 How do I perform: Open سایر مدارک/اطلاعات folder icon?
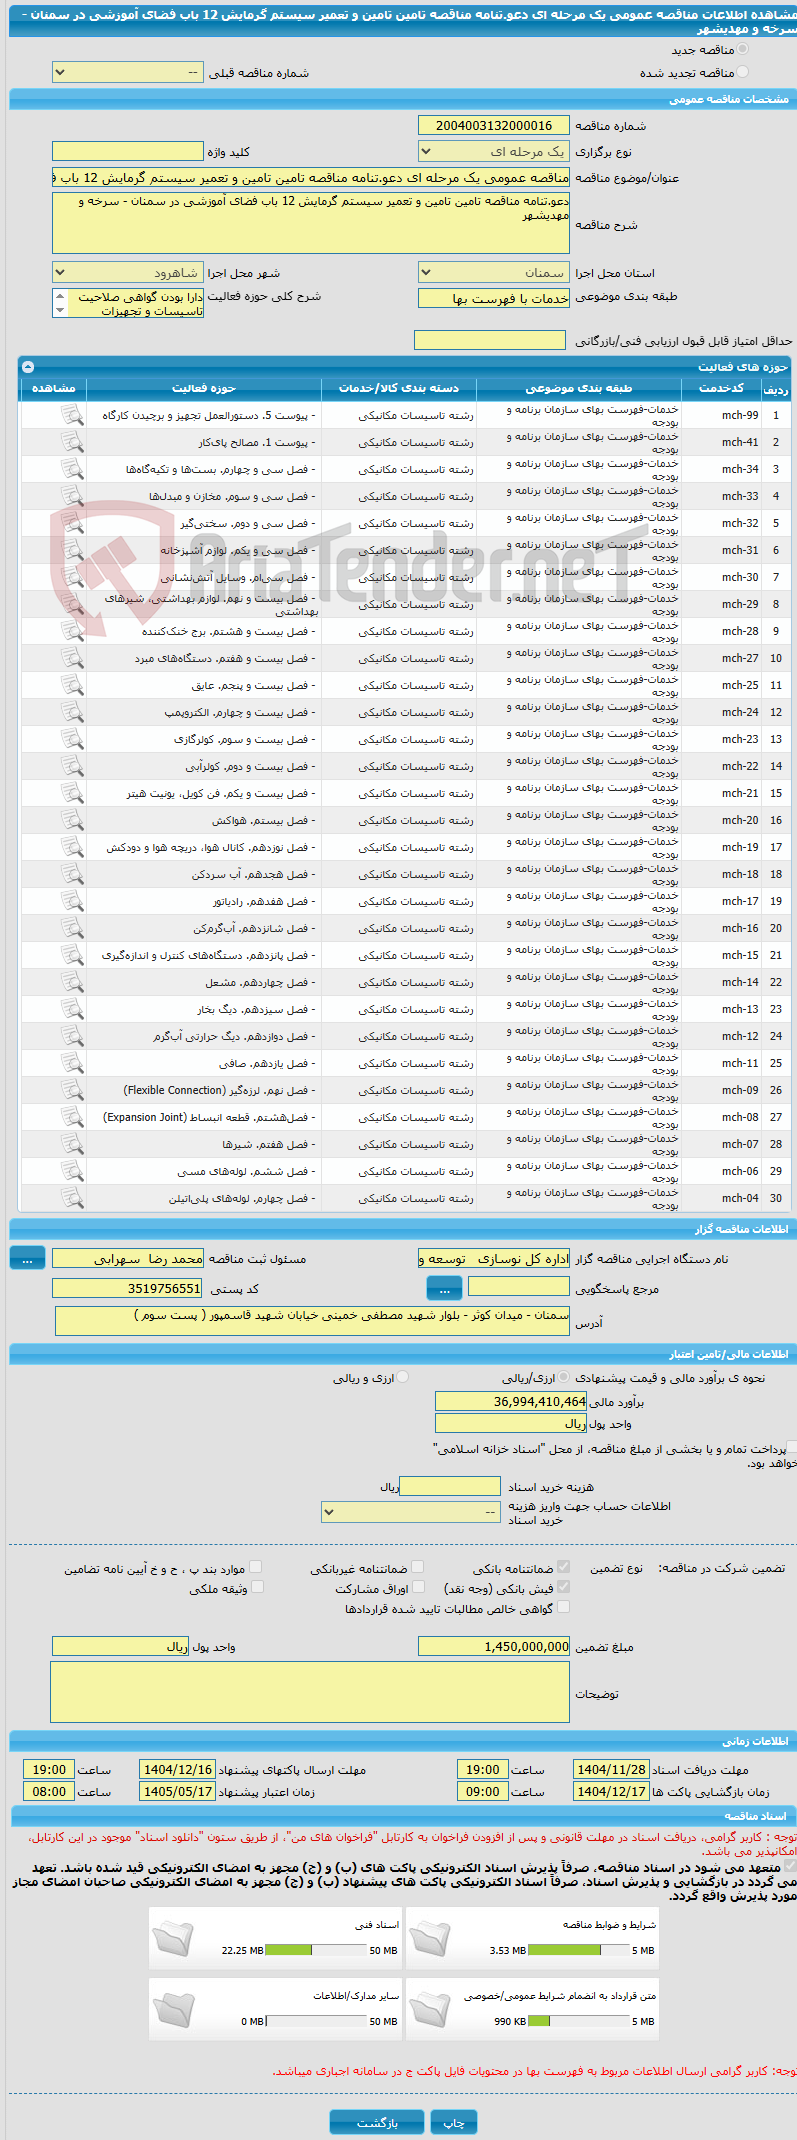tap(173, 2009)
